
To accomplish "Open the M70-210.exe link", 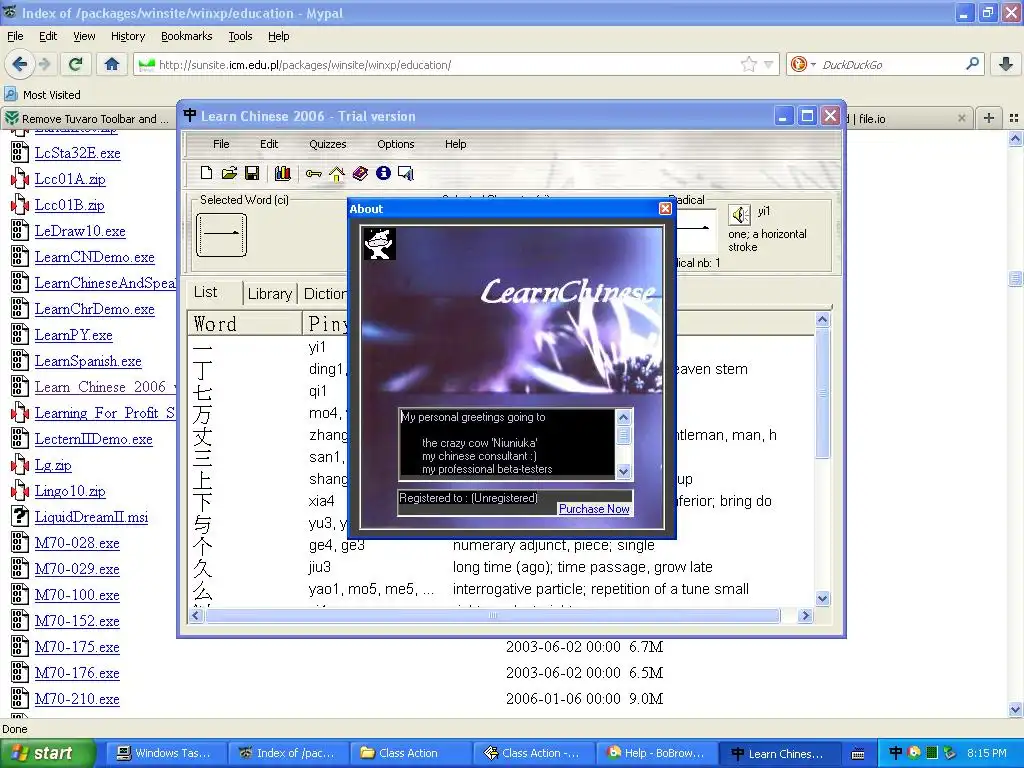I will coord(77,699).
